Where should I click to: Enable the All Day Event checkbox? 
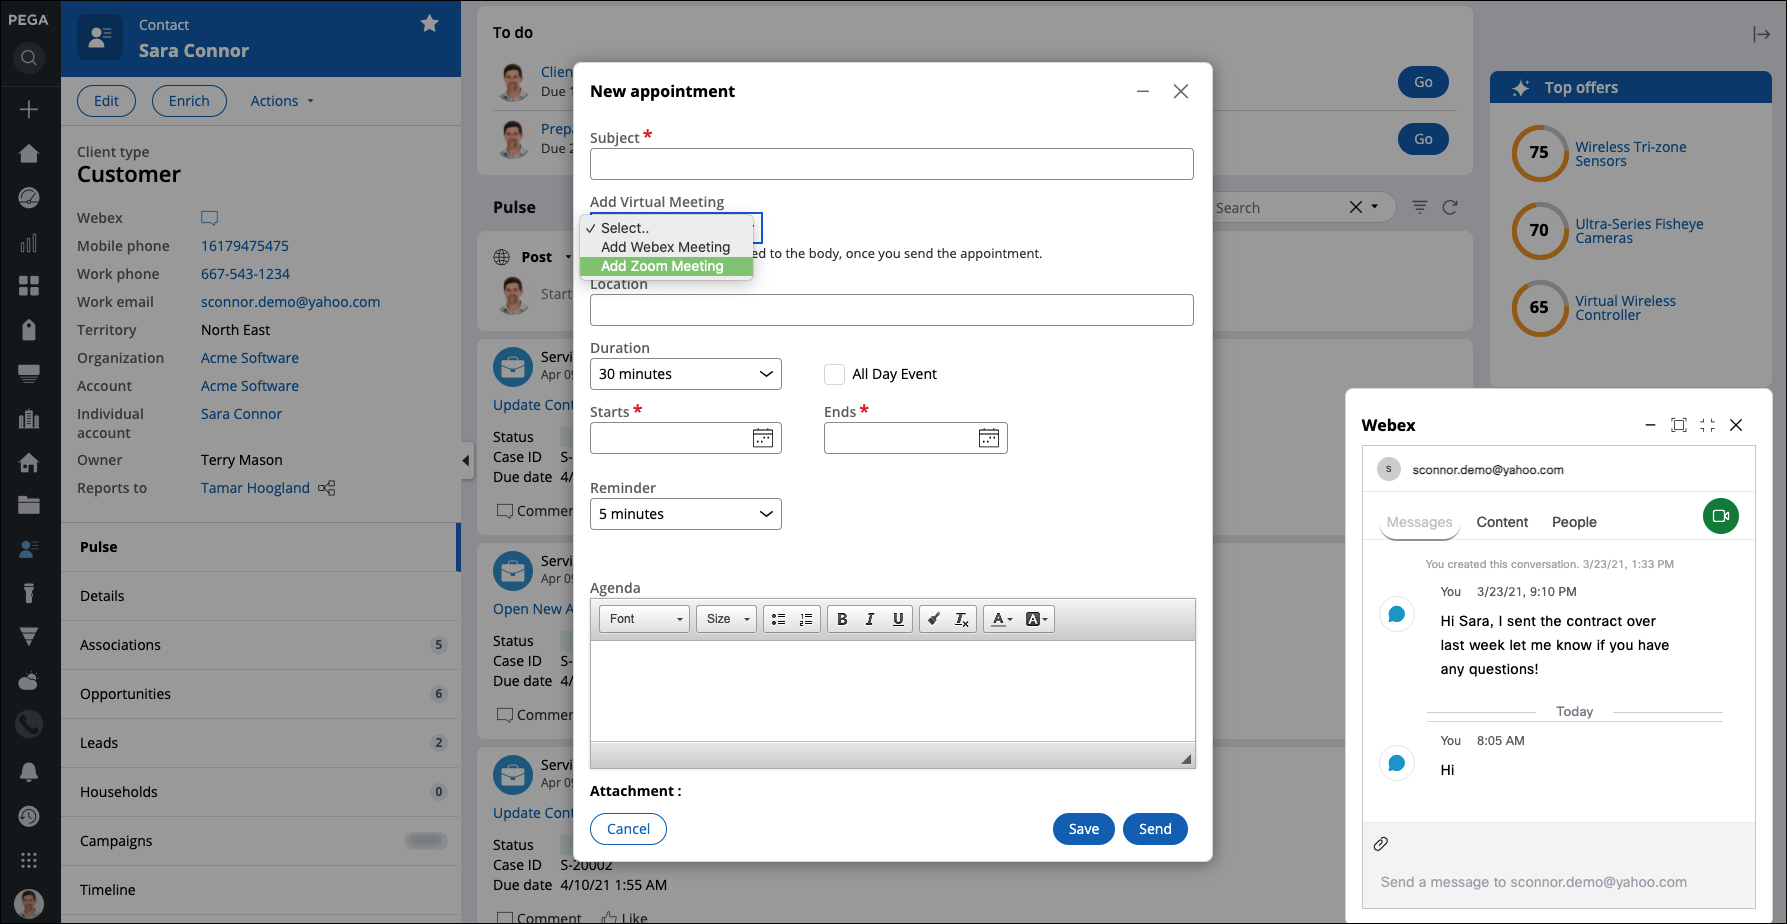[x=834, y=374]
